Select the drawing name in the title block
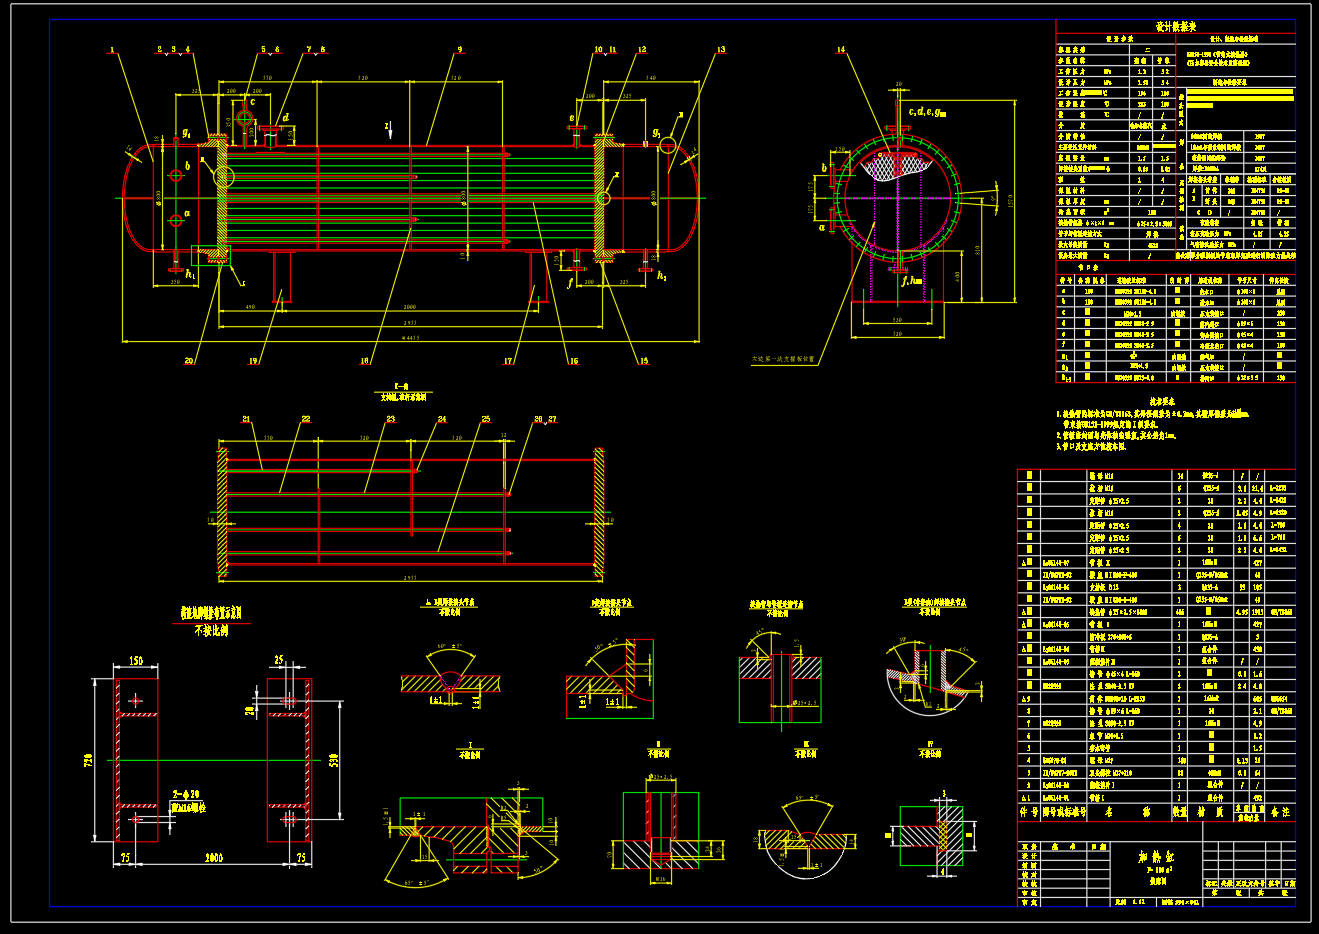 1157,857
